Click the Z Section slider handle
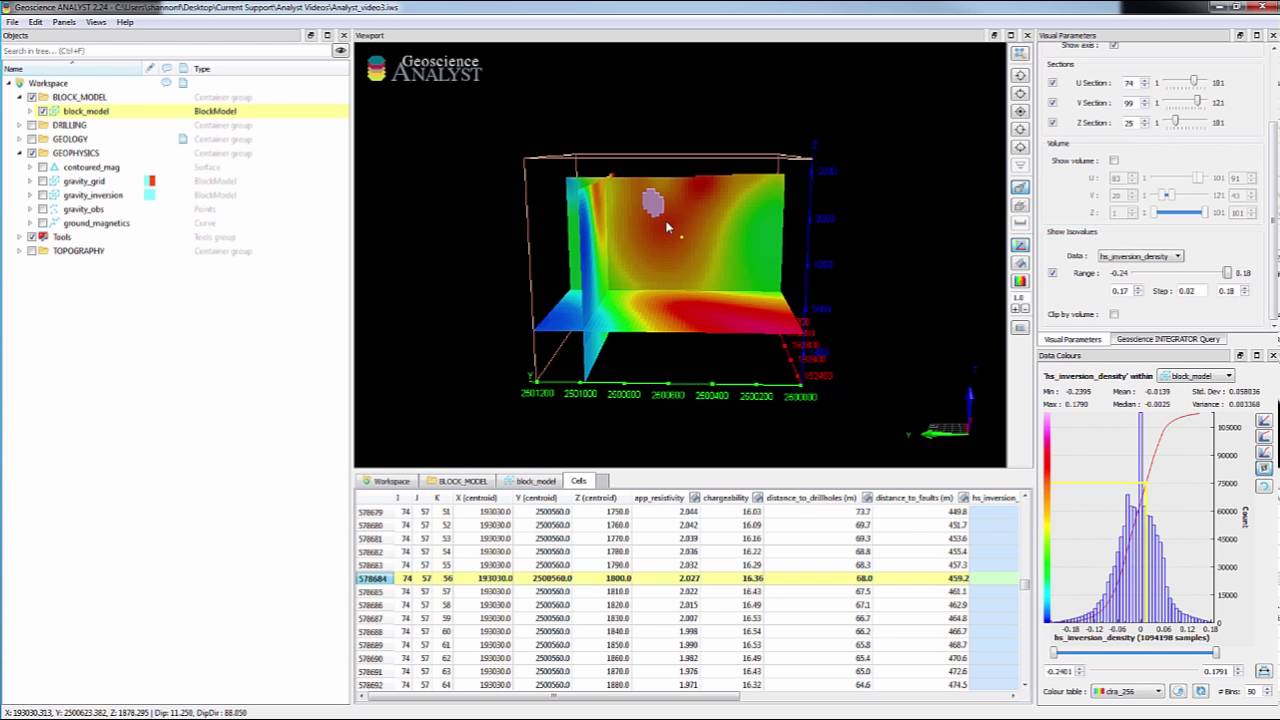 [x=1175, y=122]
